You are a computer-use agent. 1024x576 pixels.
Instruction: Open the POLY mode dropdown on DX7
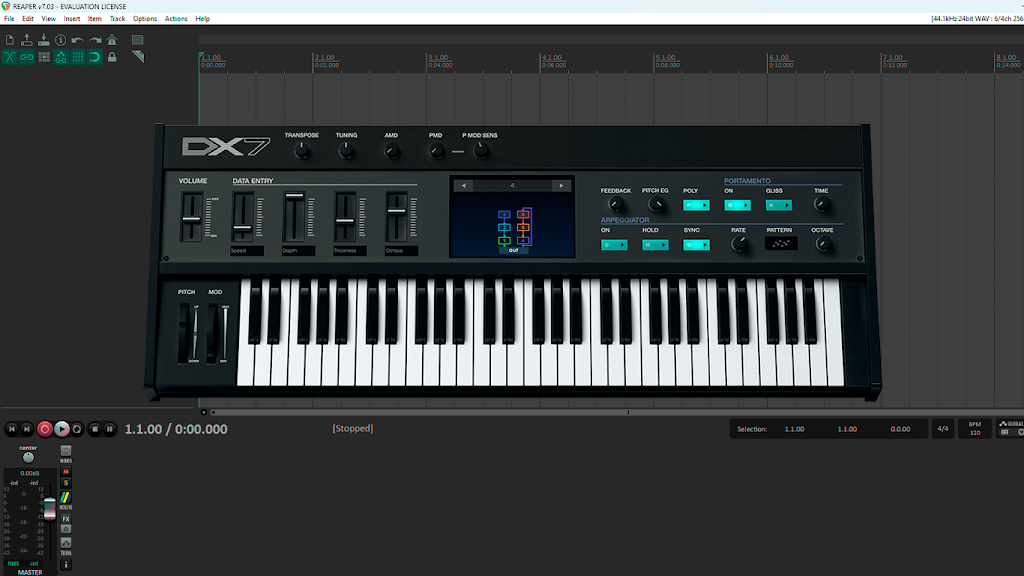[696, 205]
